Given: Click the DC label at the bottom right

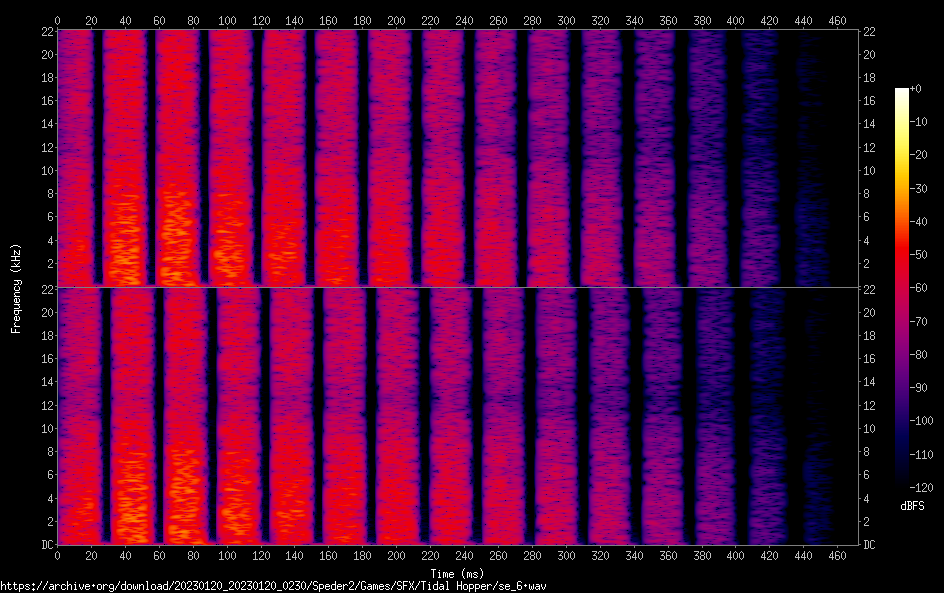Looking at the screenshot, I should pos(870,545).
